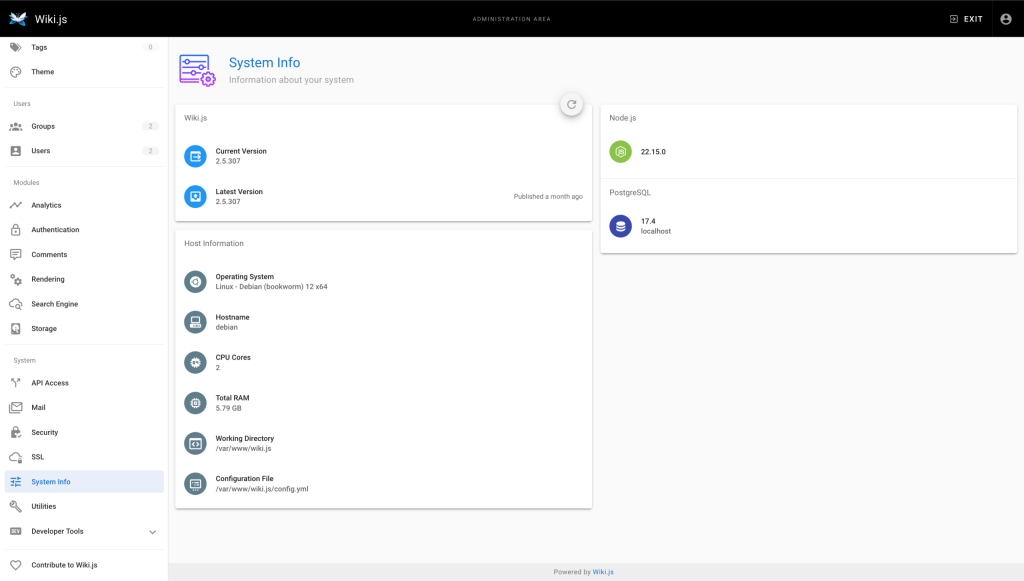Navigate to Groups in sidebar
Viewport: 1024px width, 581px height.
tap(43, 126)
